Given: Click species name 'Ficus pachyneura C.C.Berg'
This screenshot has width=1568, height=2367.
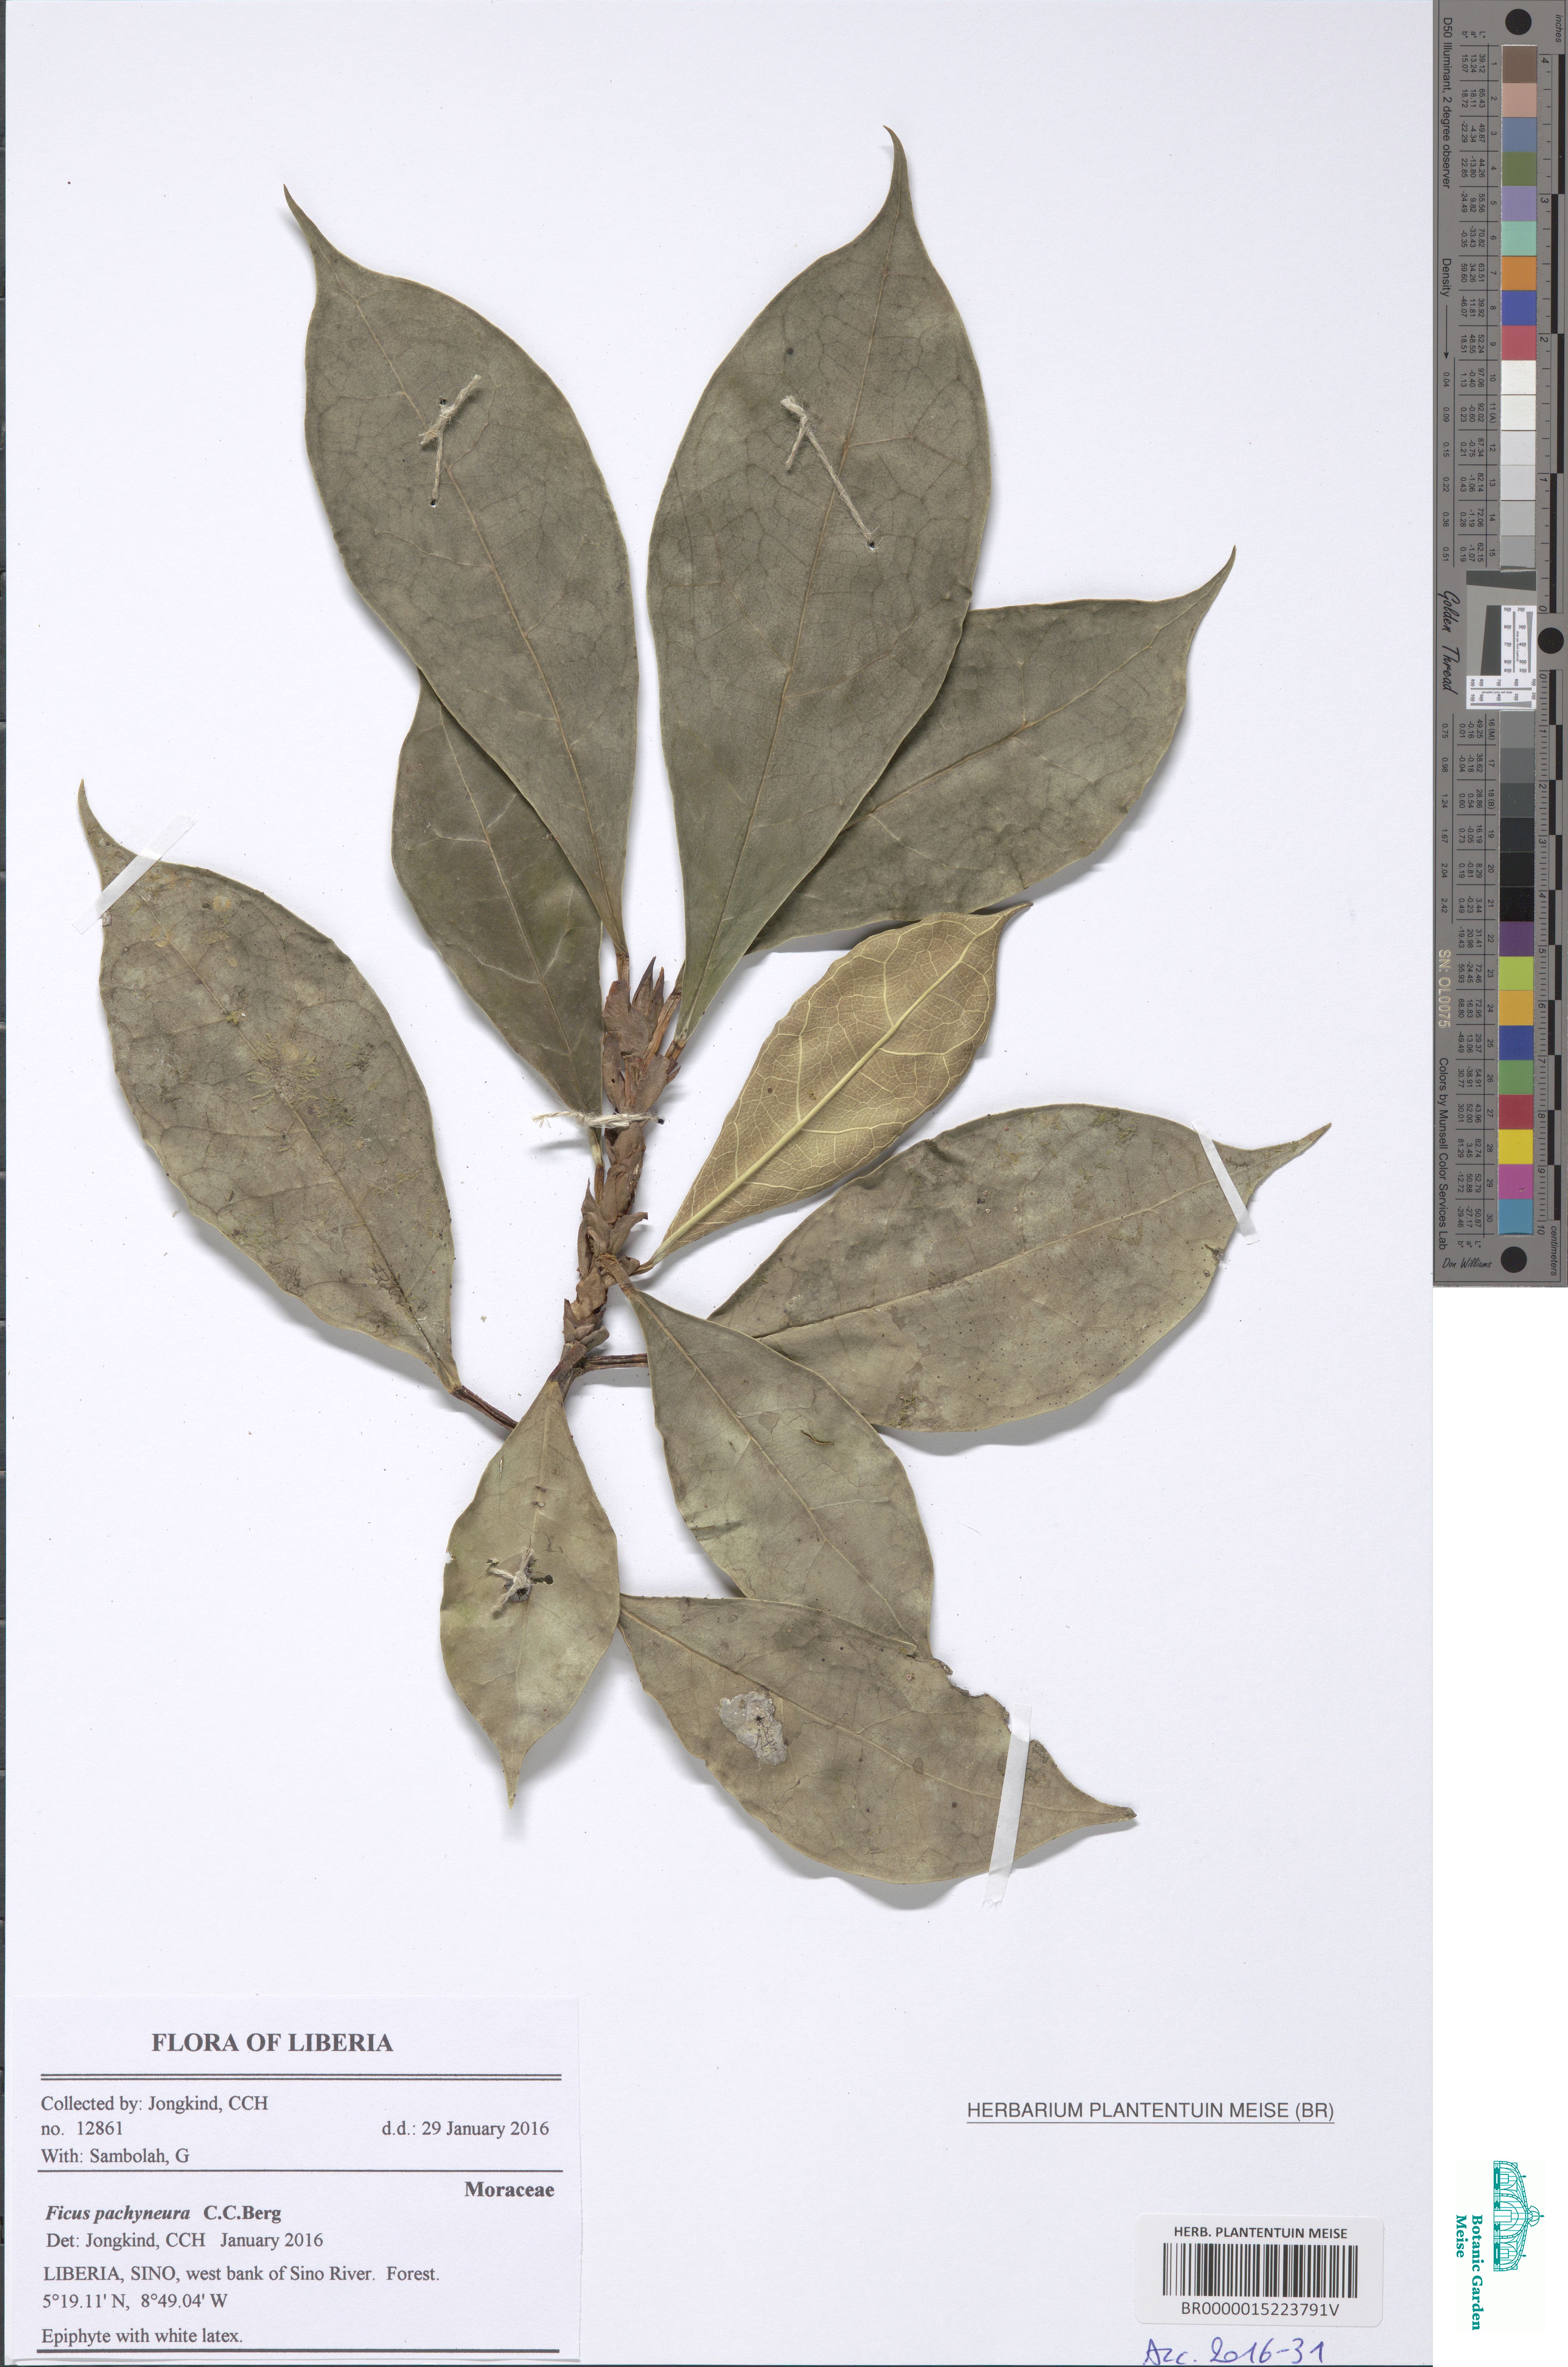Looking at the screenshot, I should [163, 2213].
